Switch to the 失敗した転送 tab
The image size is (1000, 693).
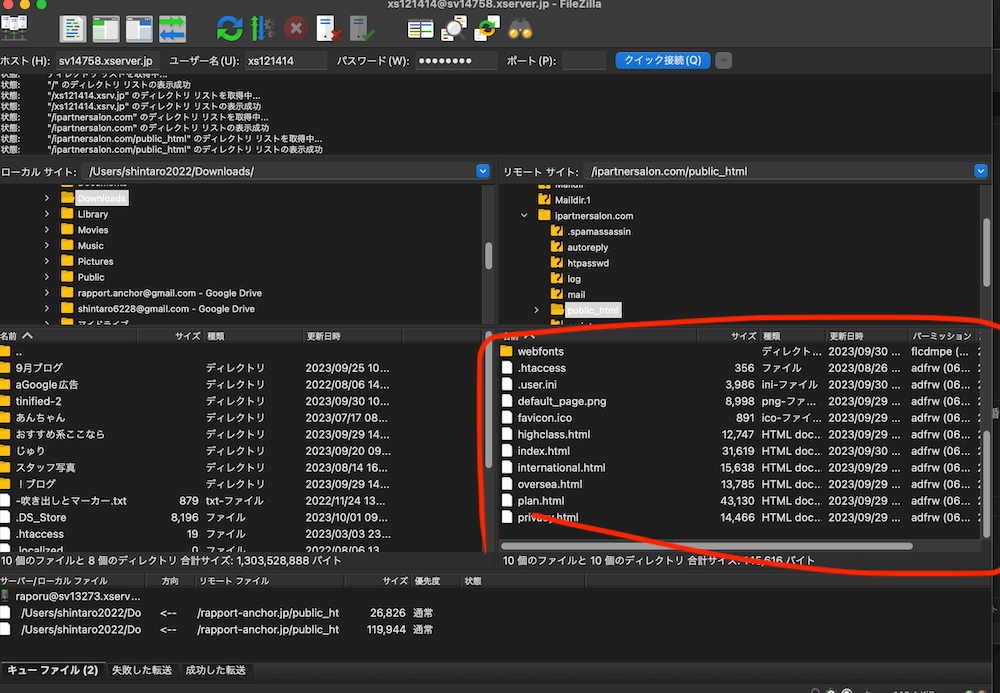(x=142, y=670)
